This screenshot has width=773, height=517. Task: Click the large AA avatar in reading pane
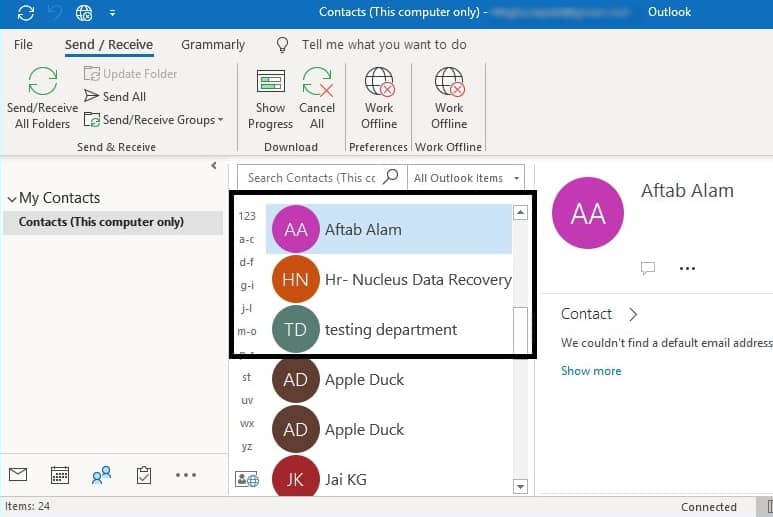pyautogui.click(x=588, y=213)
